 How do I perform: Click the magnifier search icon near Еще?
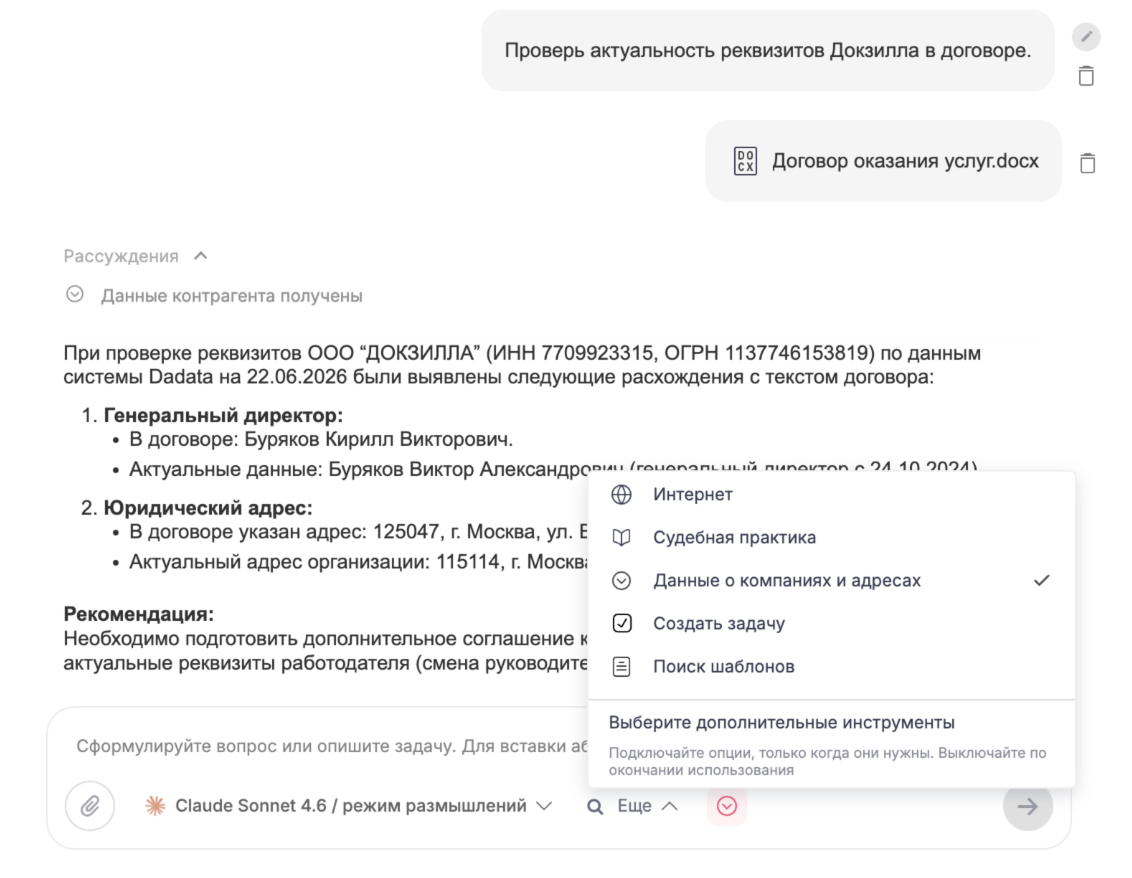595,807
